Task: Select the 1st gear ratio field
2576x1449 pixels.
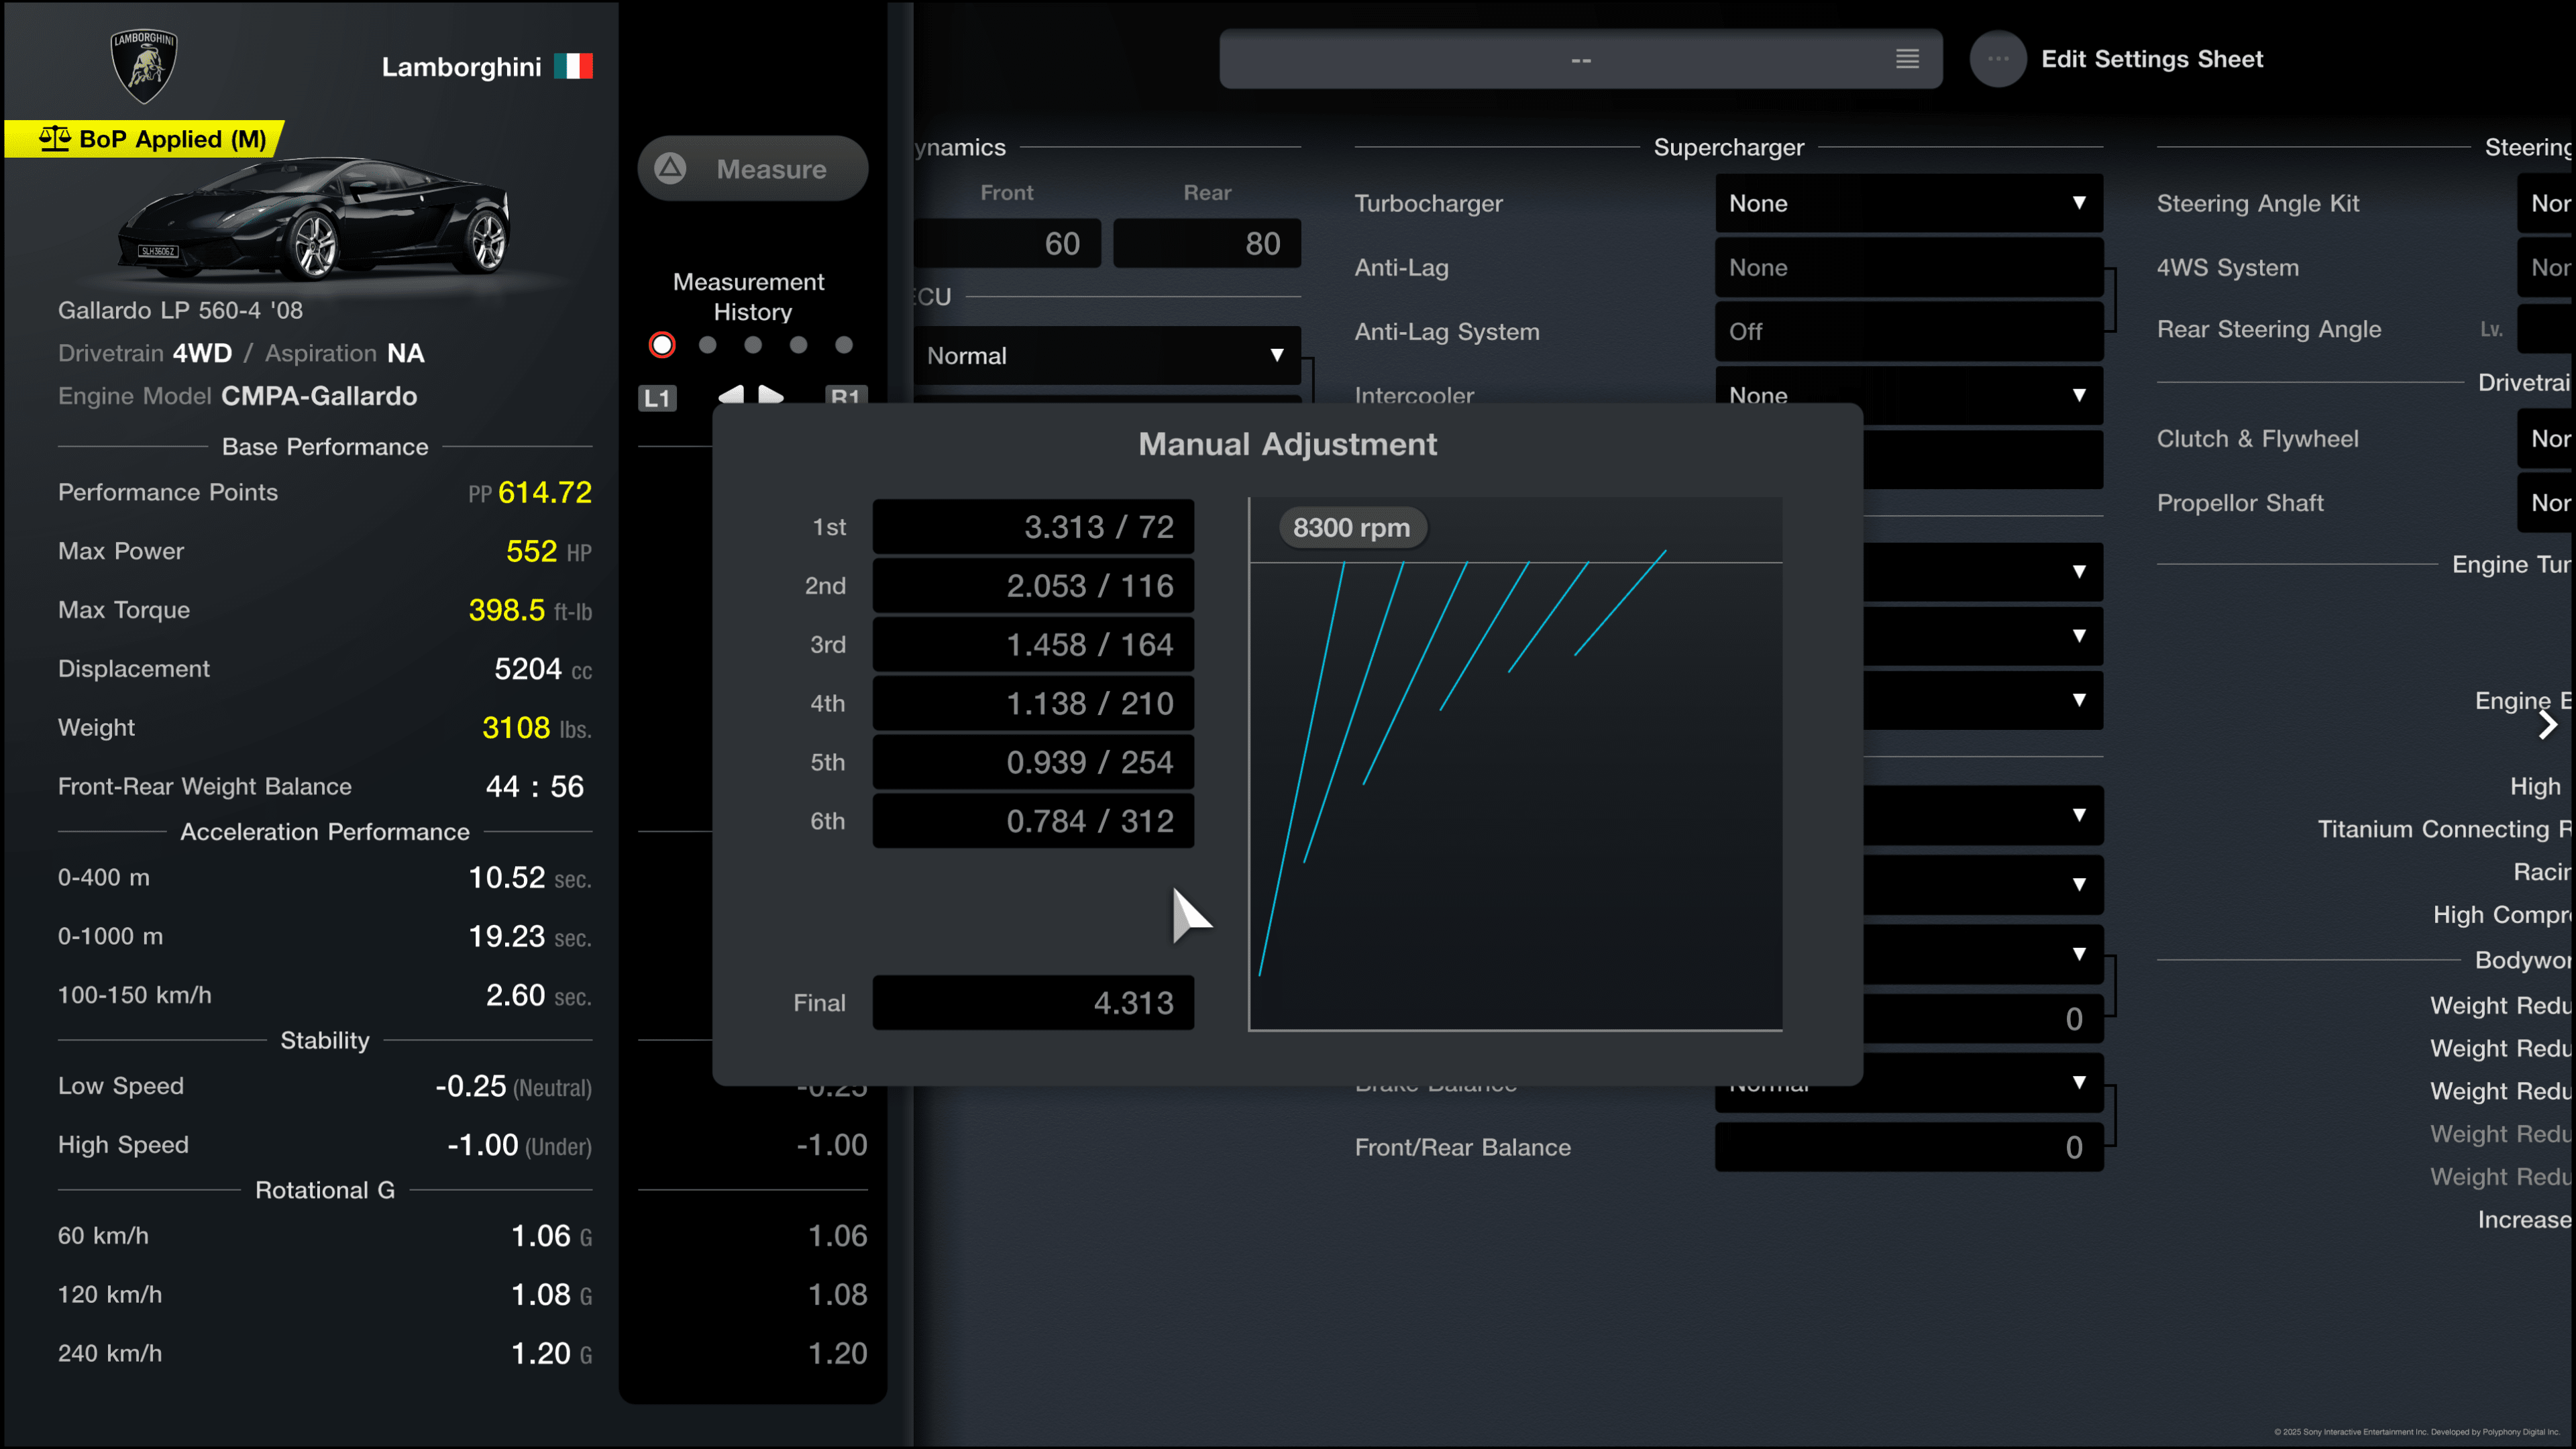Action: (x=1033, y=527)
